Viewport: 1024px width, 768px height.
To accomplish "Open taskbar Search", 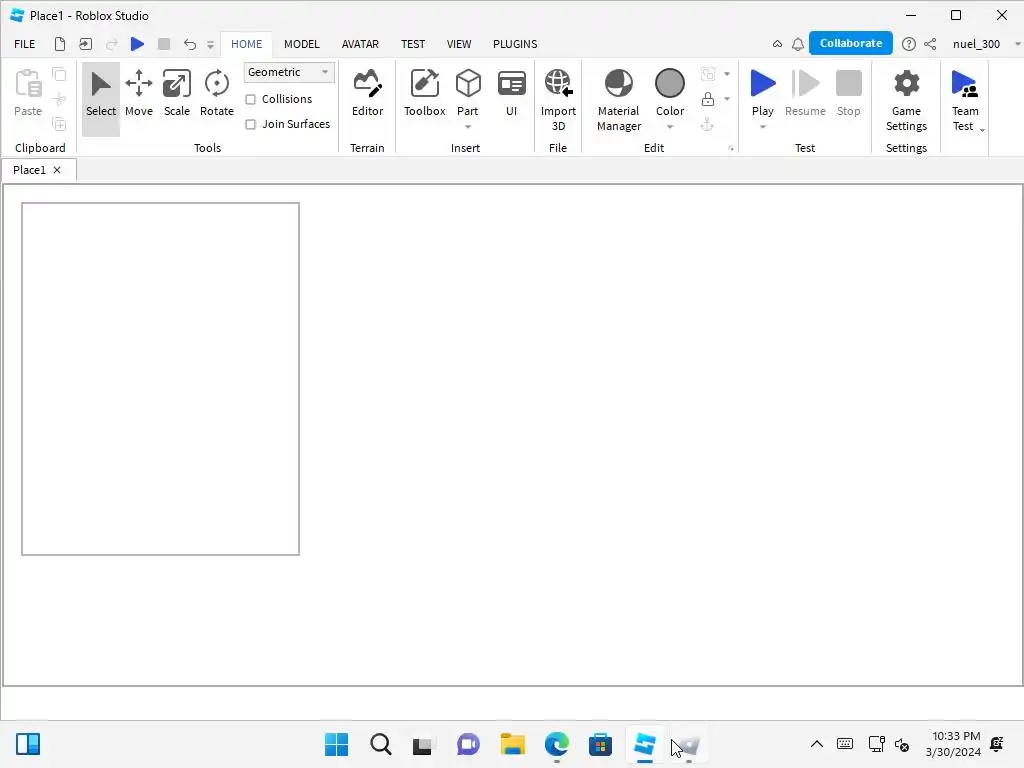I will point(380,744).
